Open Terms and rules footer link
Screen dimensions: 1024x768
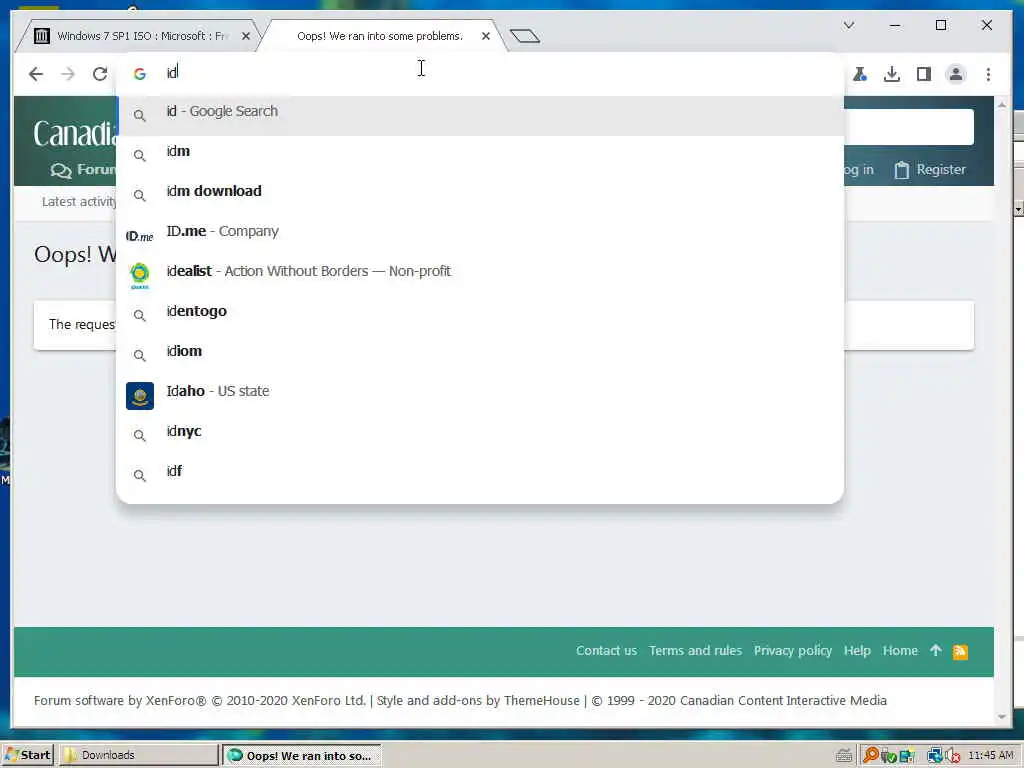[696, 650]
